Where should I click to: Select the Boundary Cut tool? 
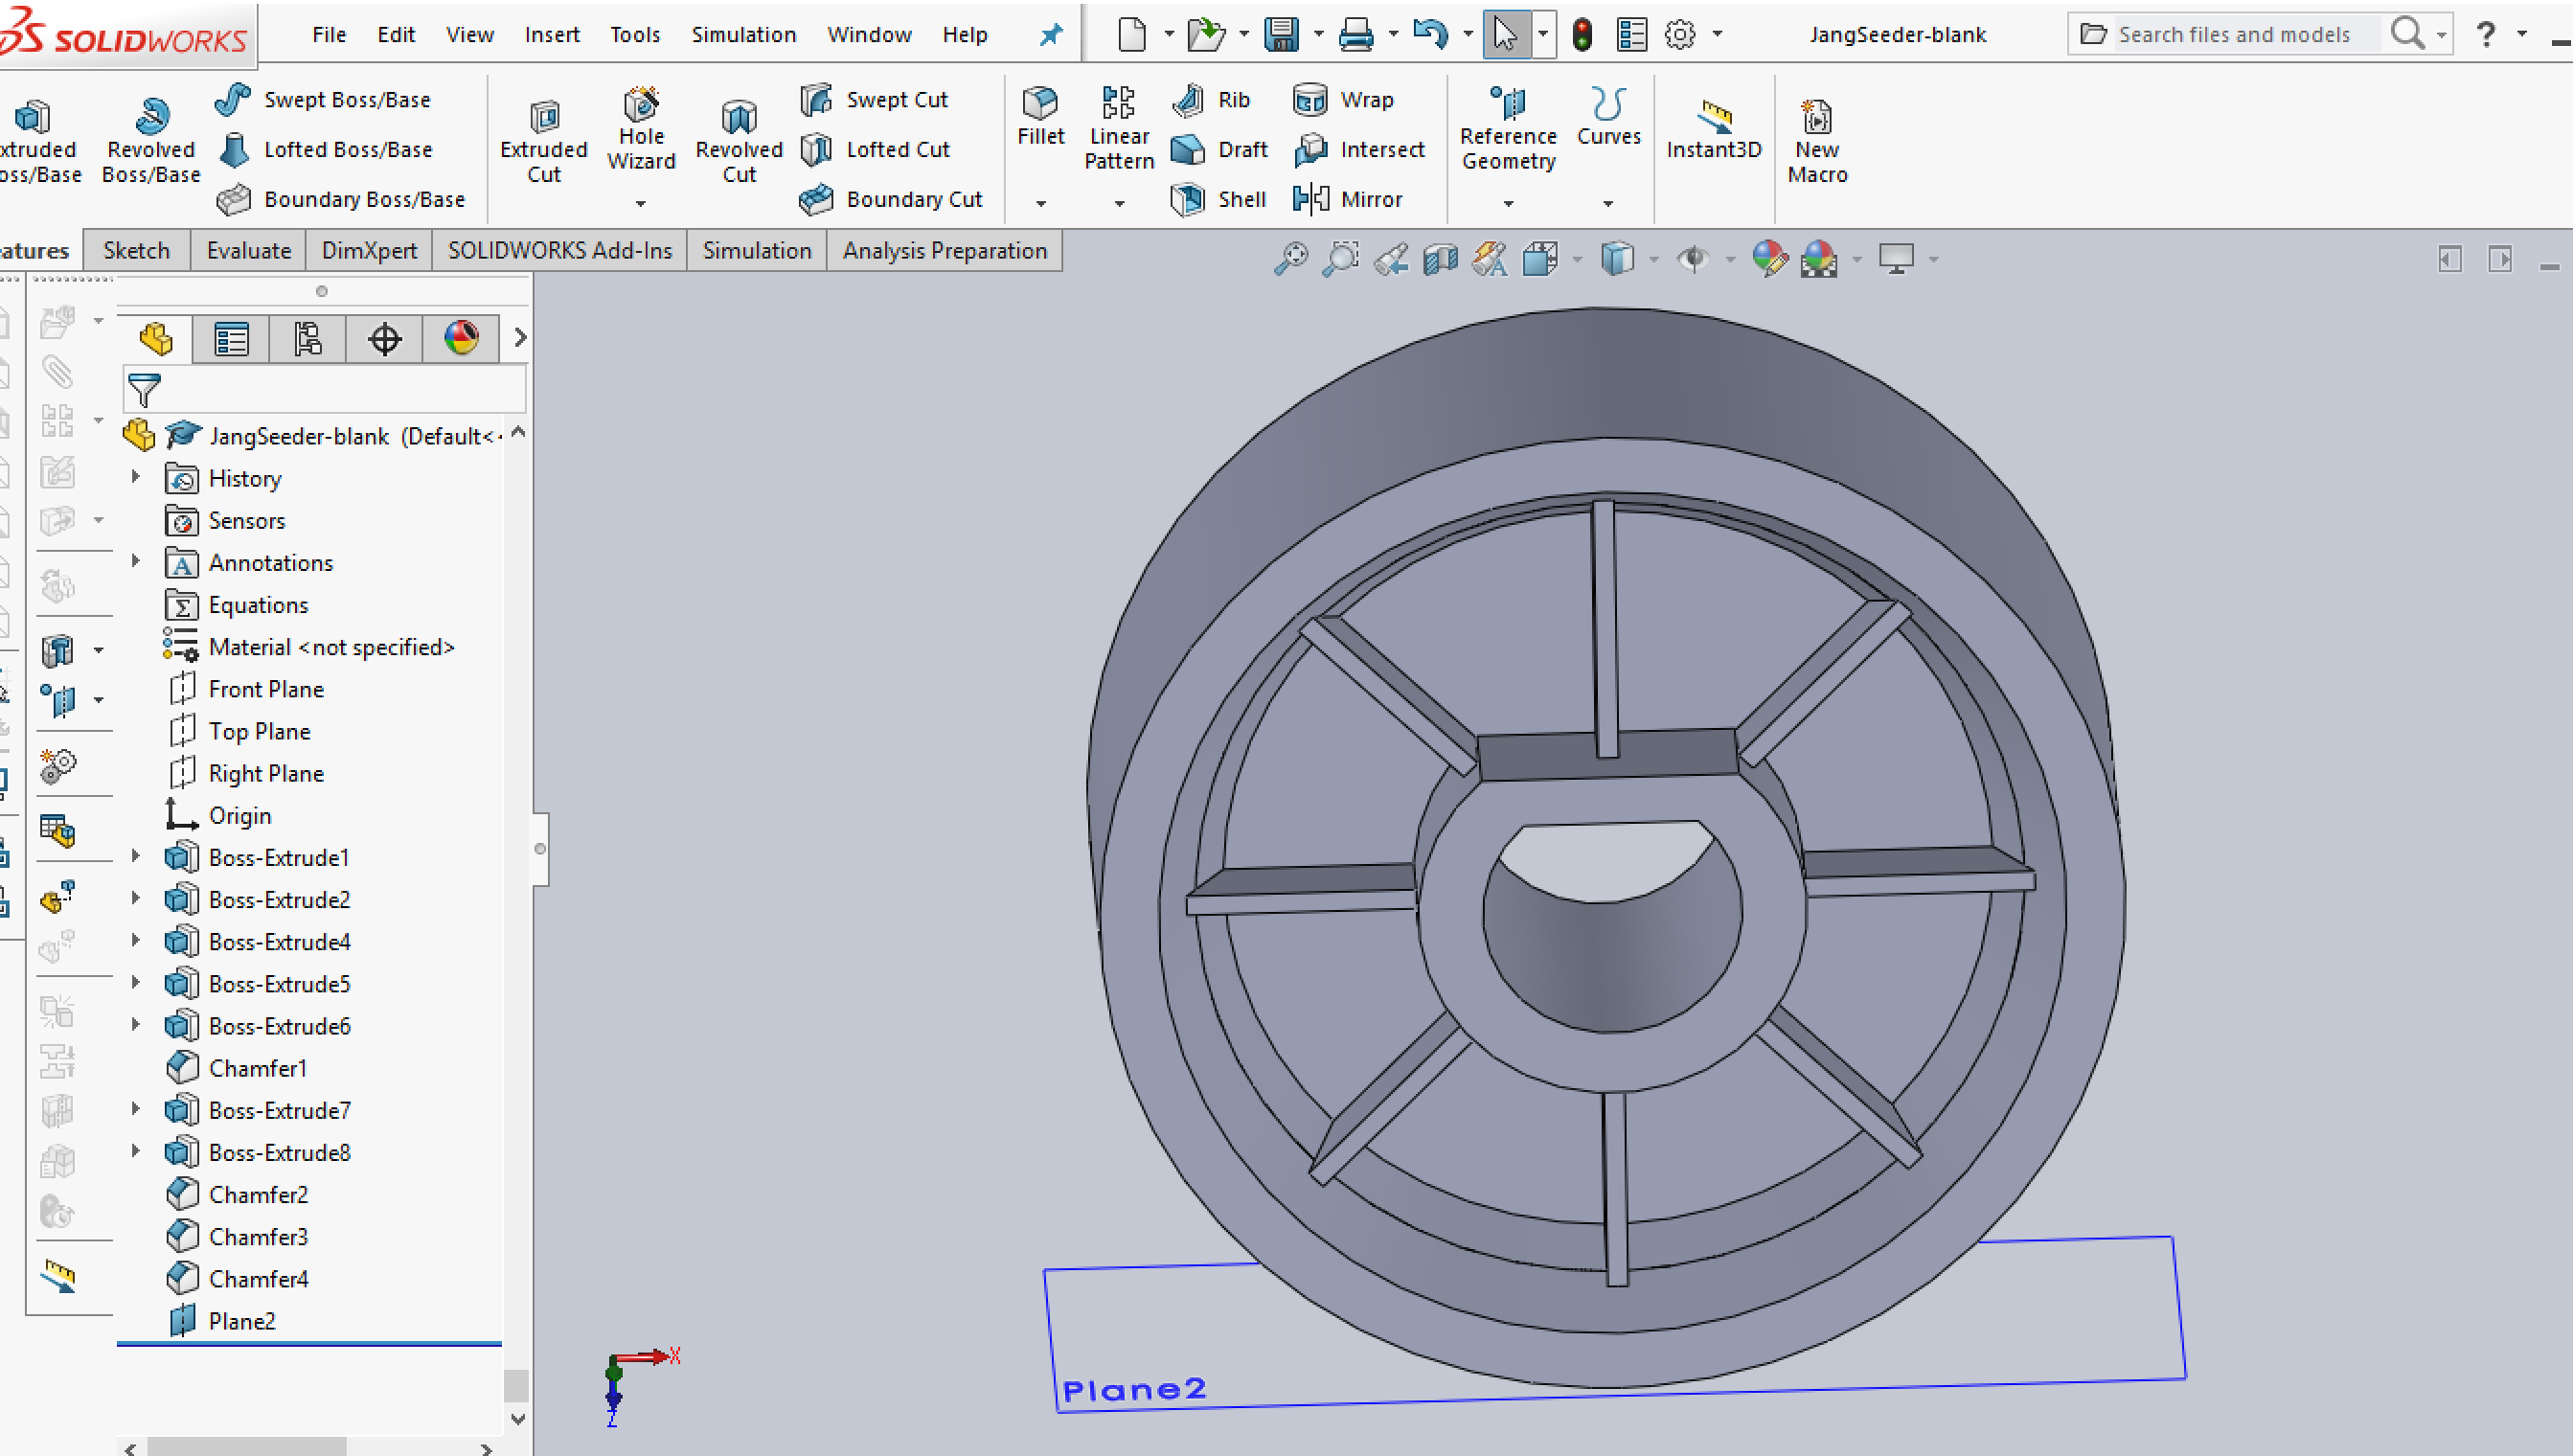(892, 199)
